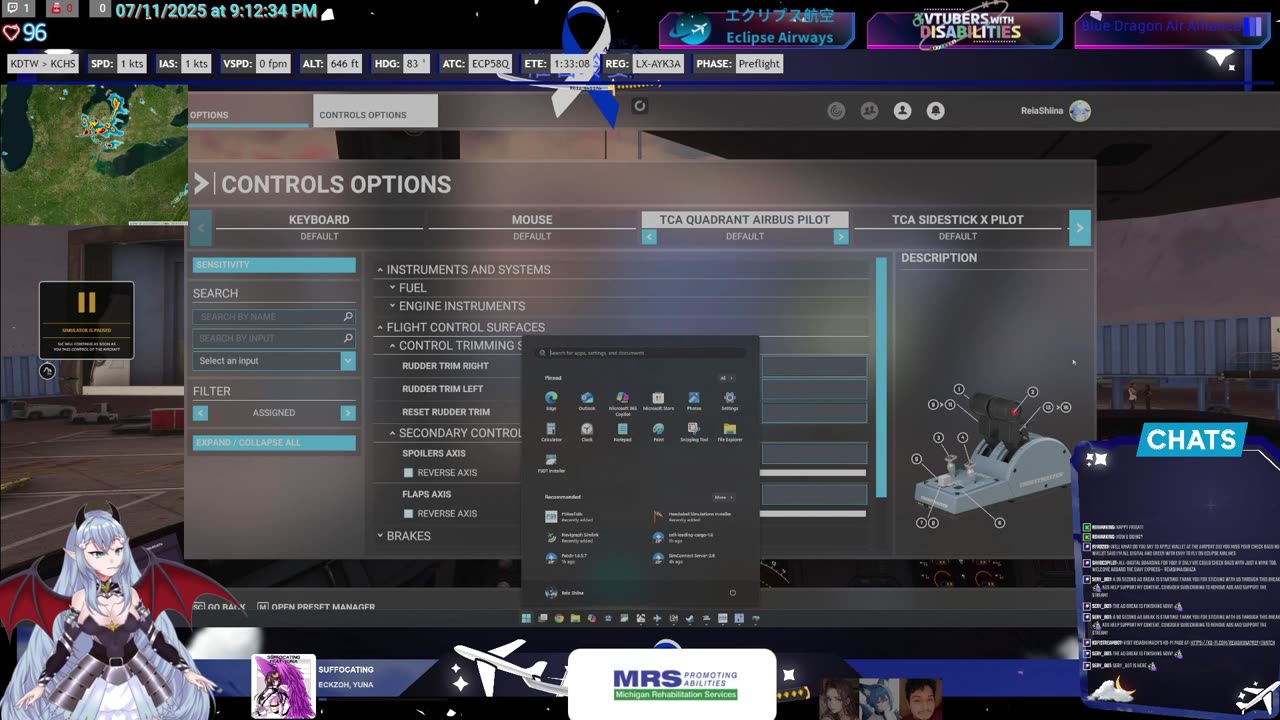Open Settings from Start menu pinned apps

click(x=730, y=400)
